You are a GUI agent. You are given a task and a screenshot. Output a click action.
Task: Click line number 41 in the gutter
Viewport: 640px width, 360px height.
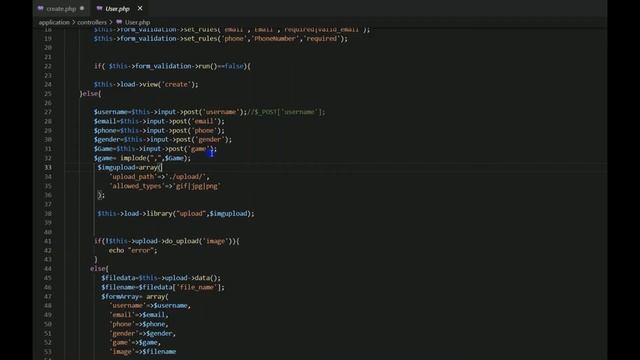(48, 241)
